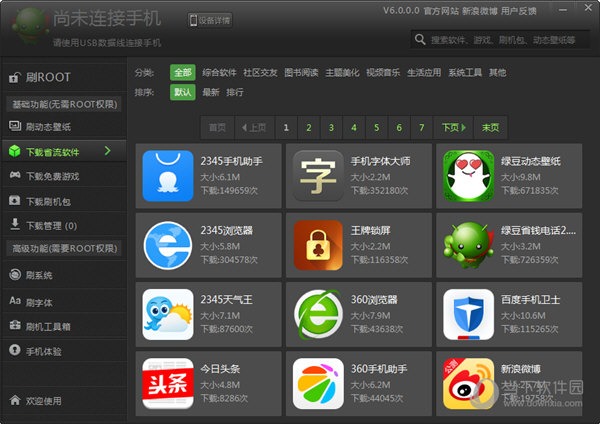
Task: Jump to last page 末页
Action: pos(491,127)
